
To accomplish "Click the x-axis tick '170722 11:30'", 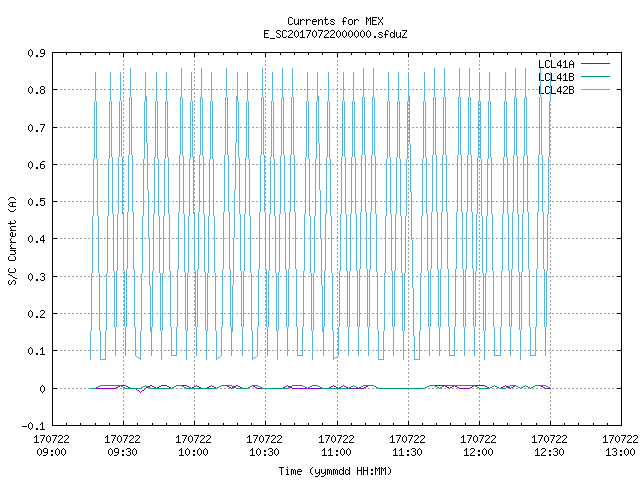I will click(x=407, y=446).
